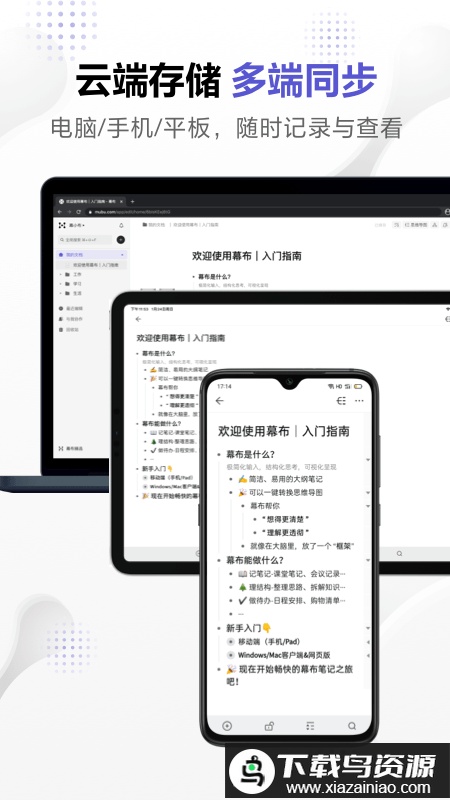The image size is (450, 800).
Task: Click the tablet heading 幕布是什么?
Action: click(159, 353)
